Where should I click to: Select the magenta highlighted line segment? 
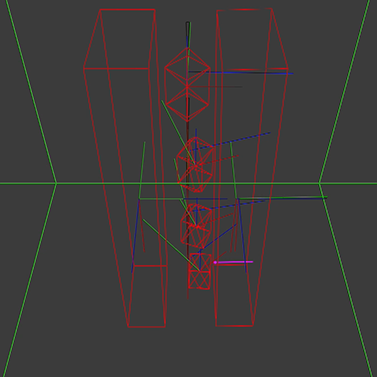point(234,262)
